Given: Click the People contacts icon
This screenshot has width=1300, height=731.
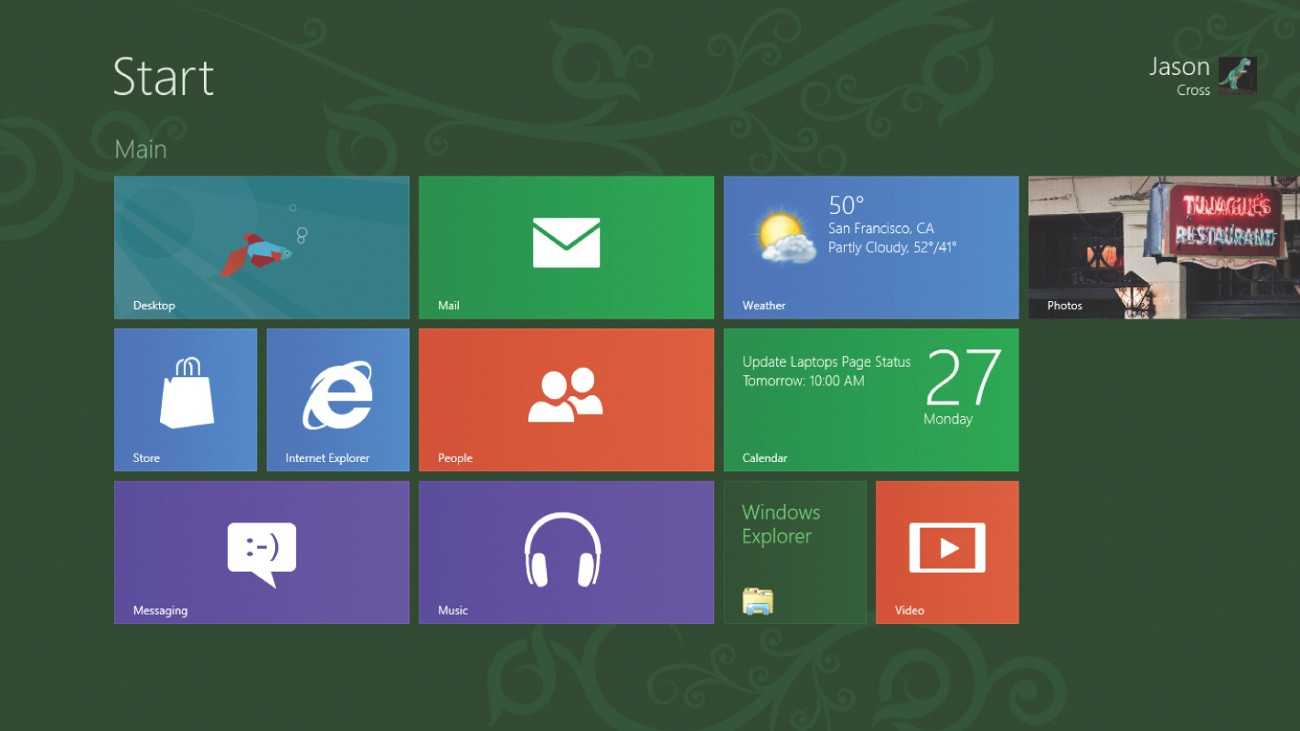Looking at the screenshot, I should (x=566, y=395).
